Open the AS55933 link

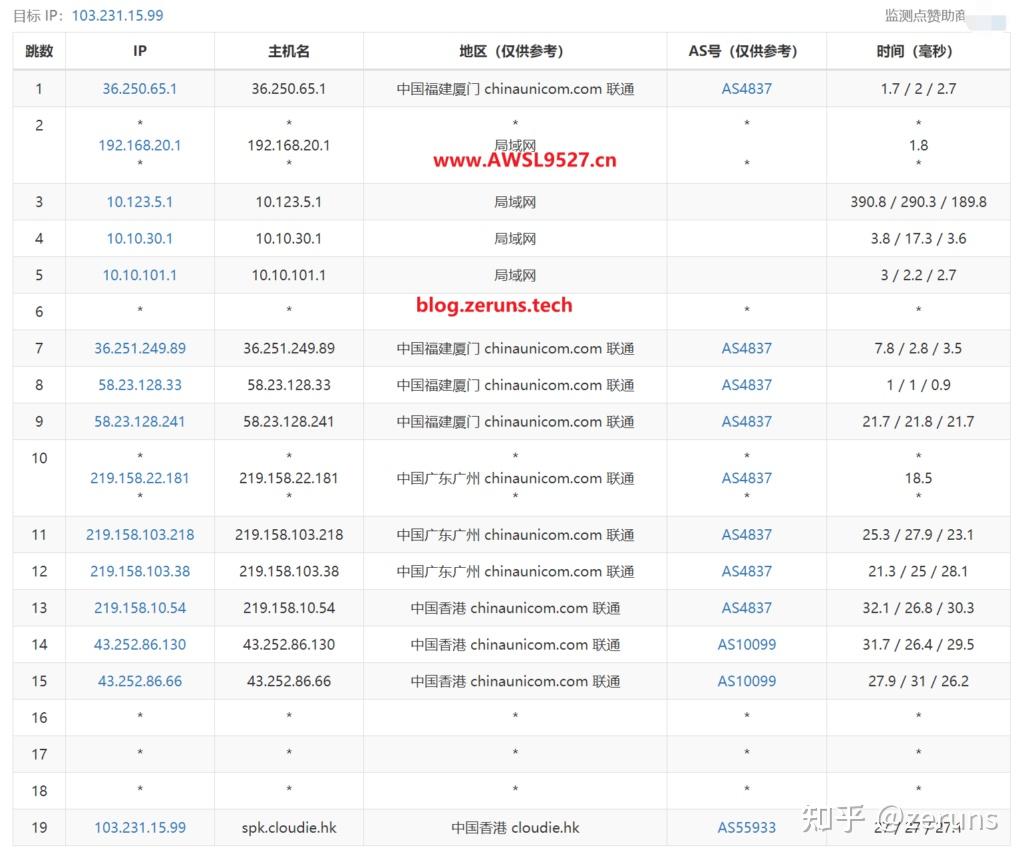click(746, 827)
